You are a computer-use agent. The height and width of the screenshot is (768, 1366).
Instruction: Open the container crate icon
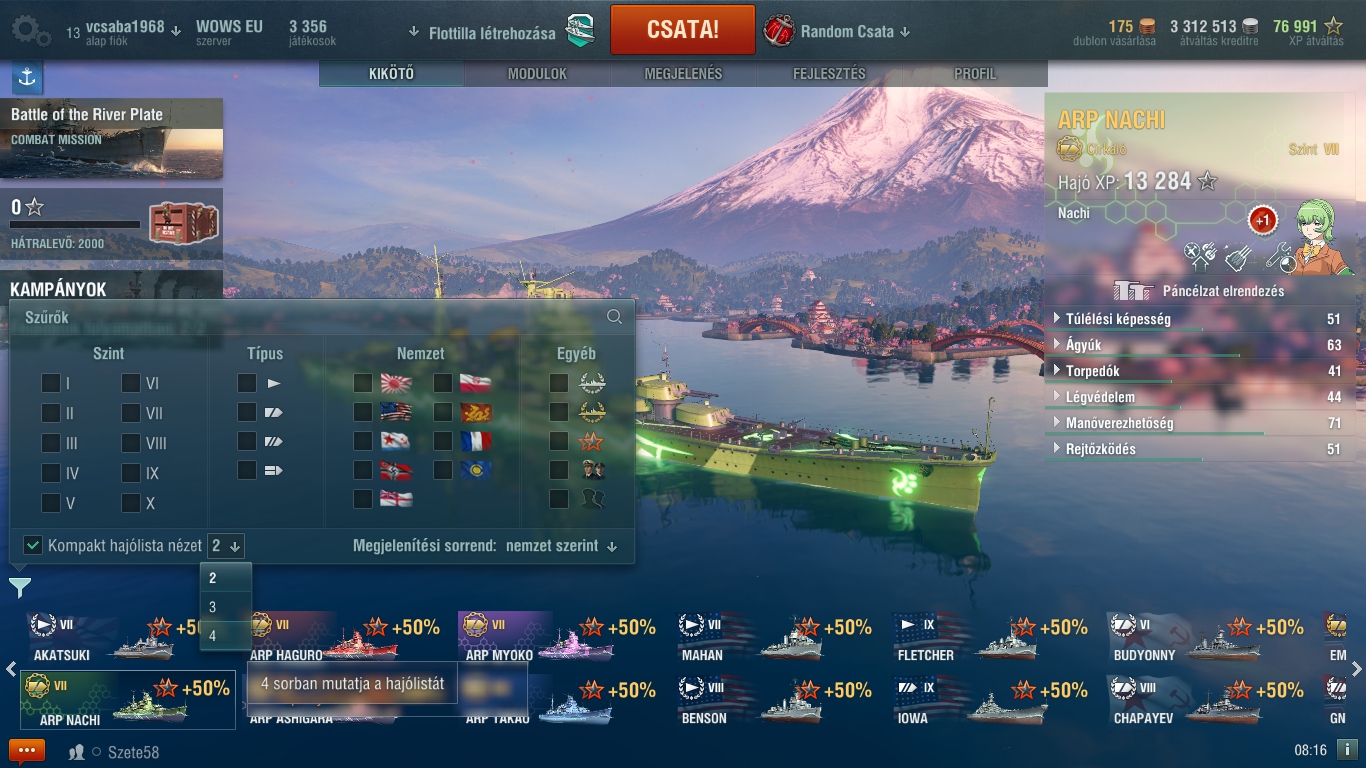183,222
